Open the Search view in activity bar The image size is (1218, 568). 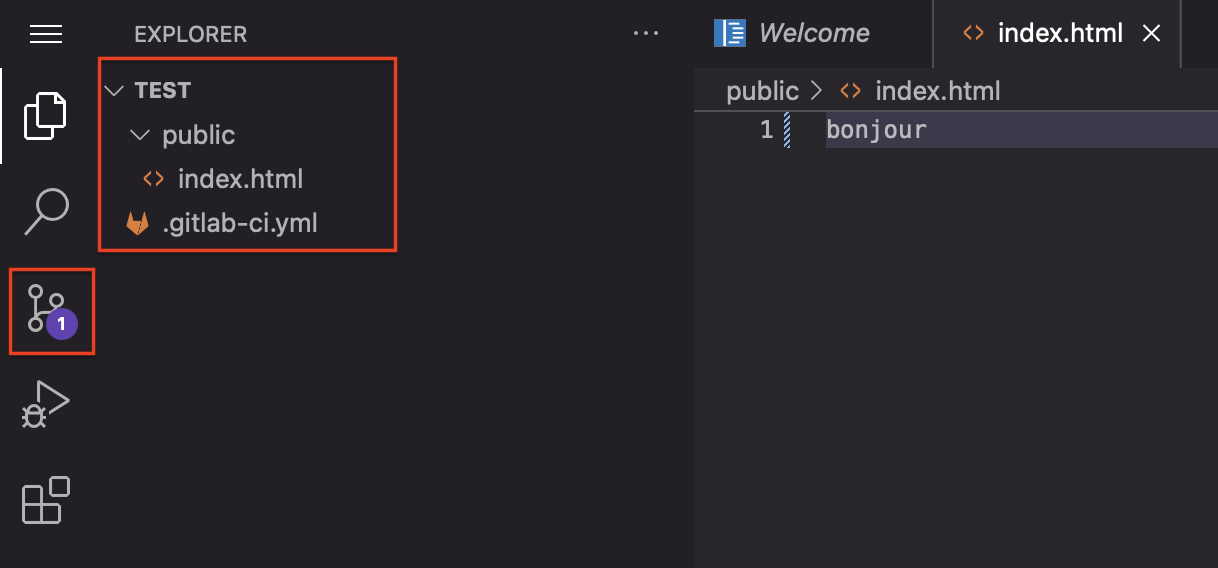click(x=46, y=211)
